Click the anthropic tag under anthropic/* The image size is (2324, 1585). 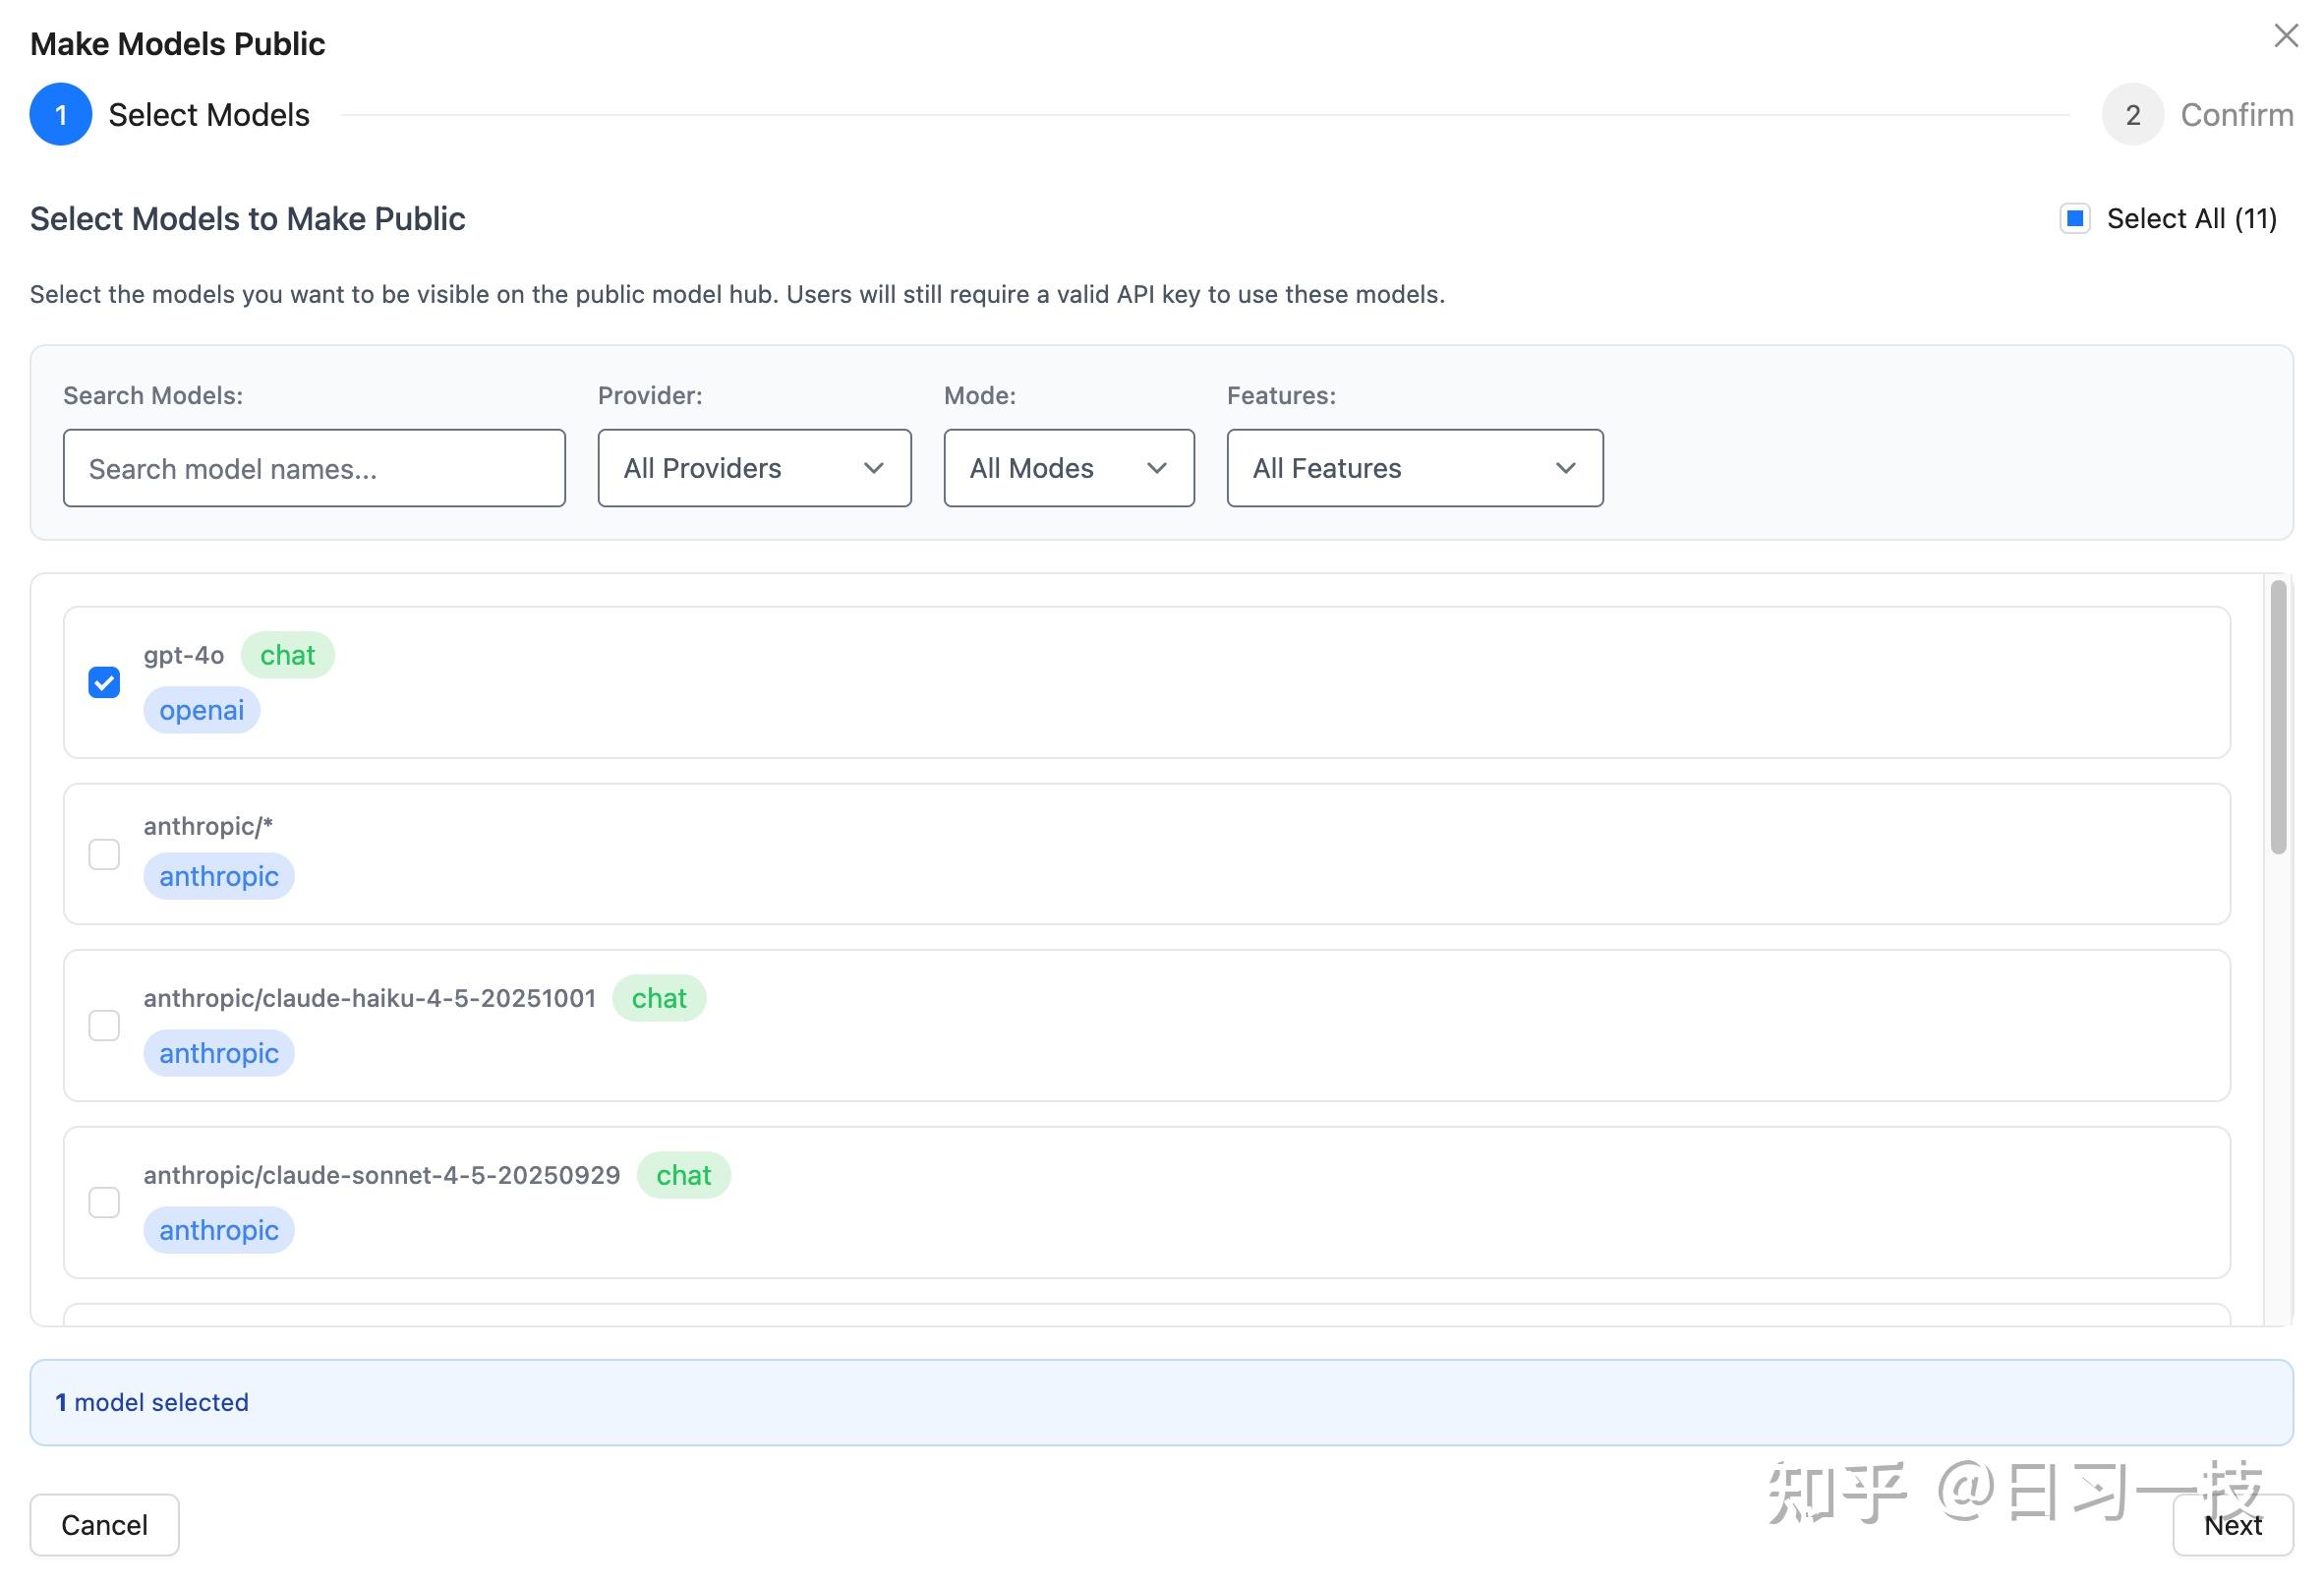tap(218, 876)
